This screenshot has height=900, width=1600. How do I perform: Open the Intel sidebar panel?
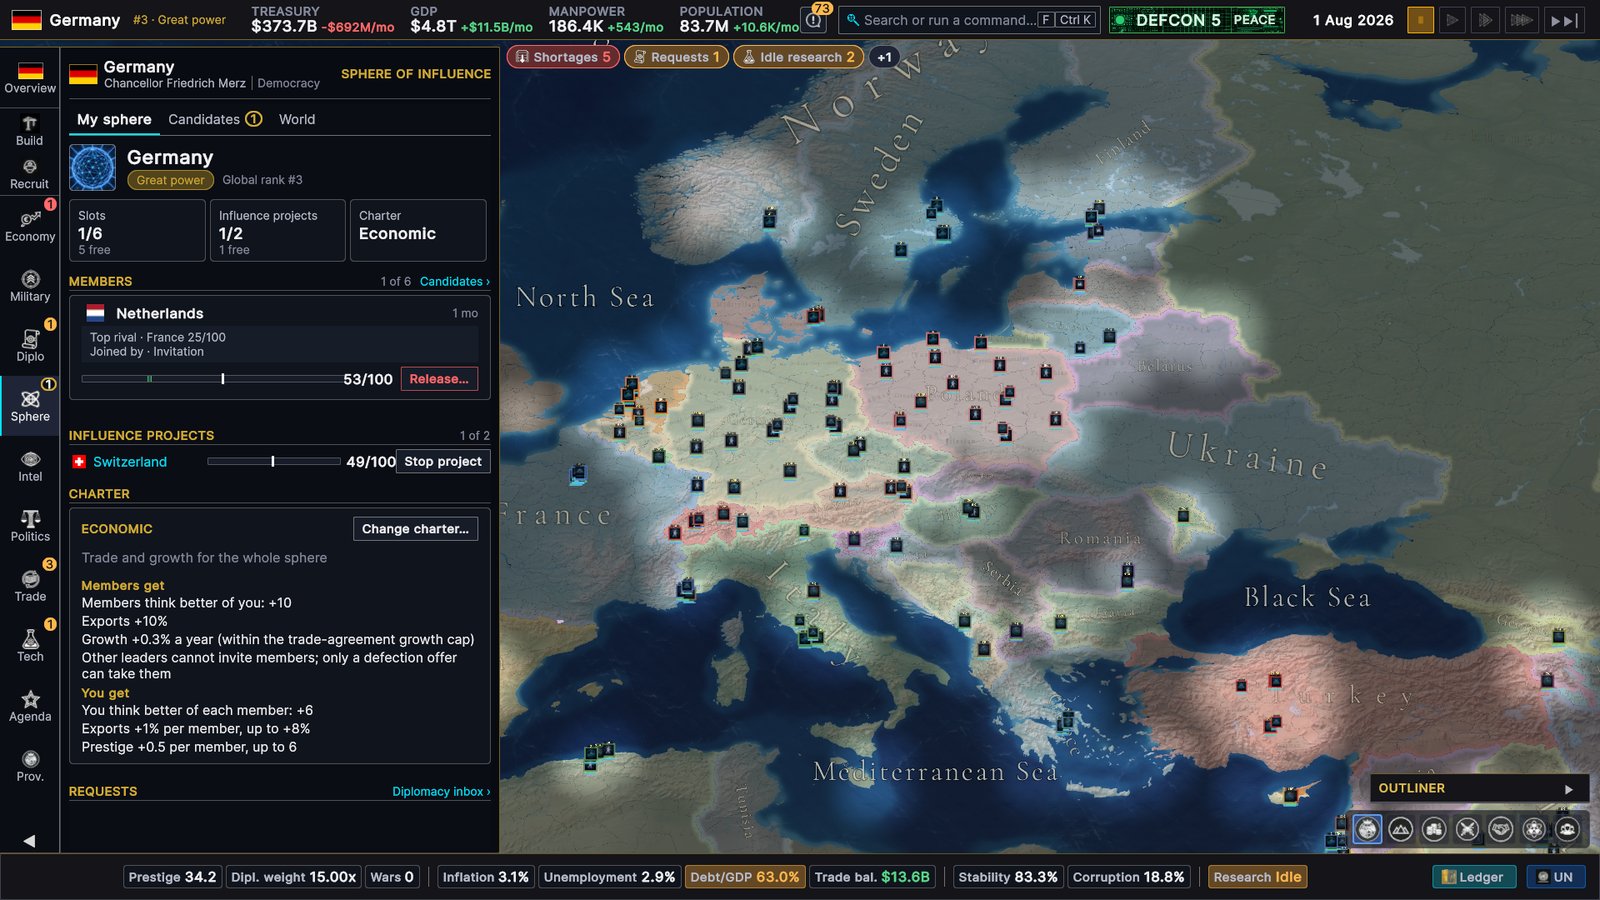[30, 466]
